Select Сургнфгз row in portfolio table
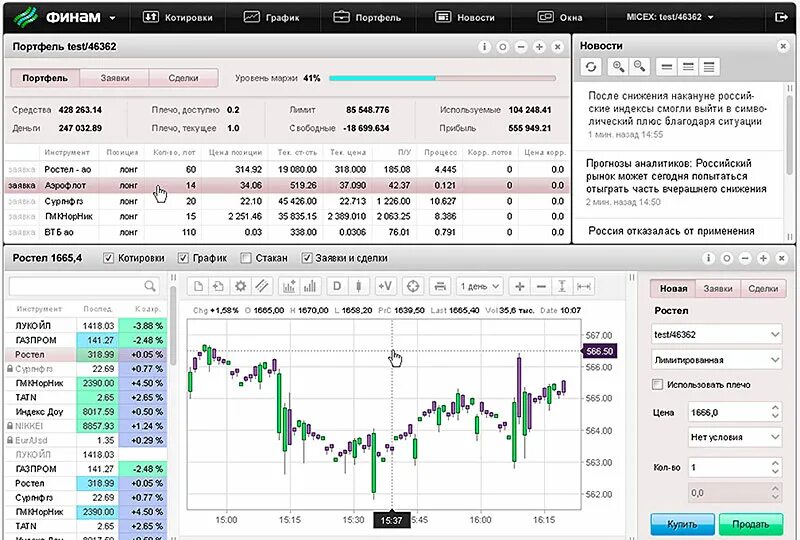 point(287,201)
